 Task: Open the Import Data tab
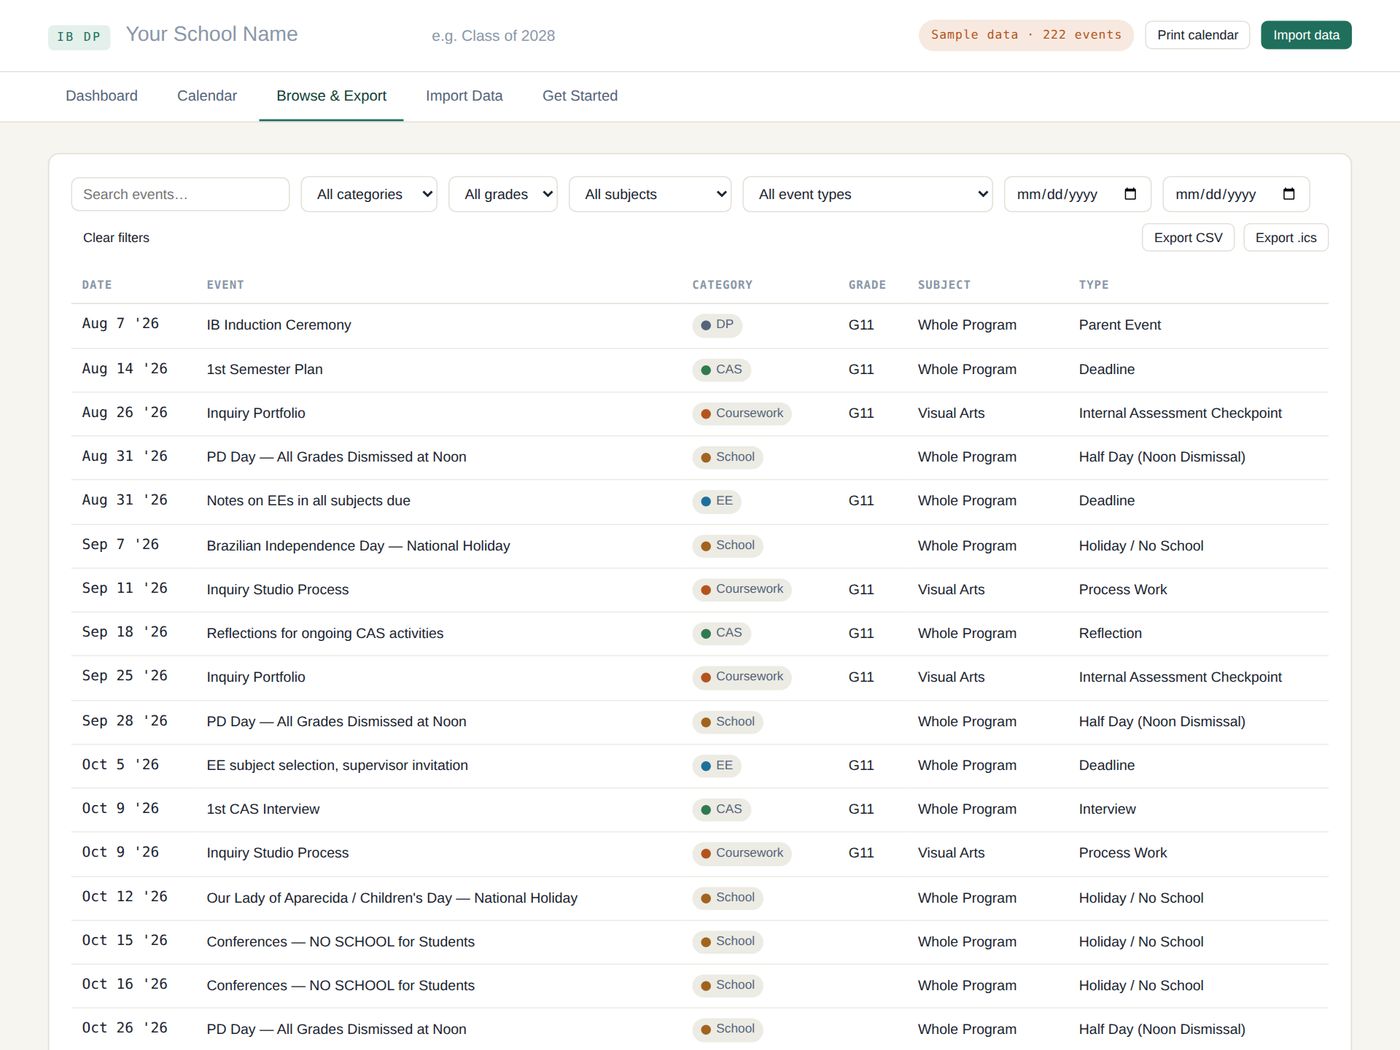pos(464,96)
